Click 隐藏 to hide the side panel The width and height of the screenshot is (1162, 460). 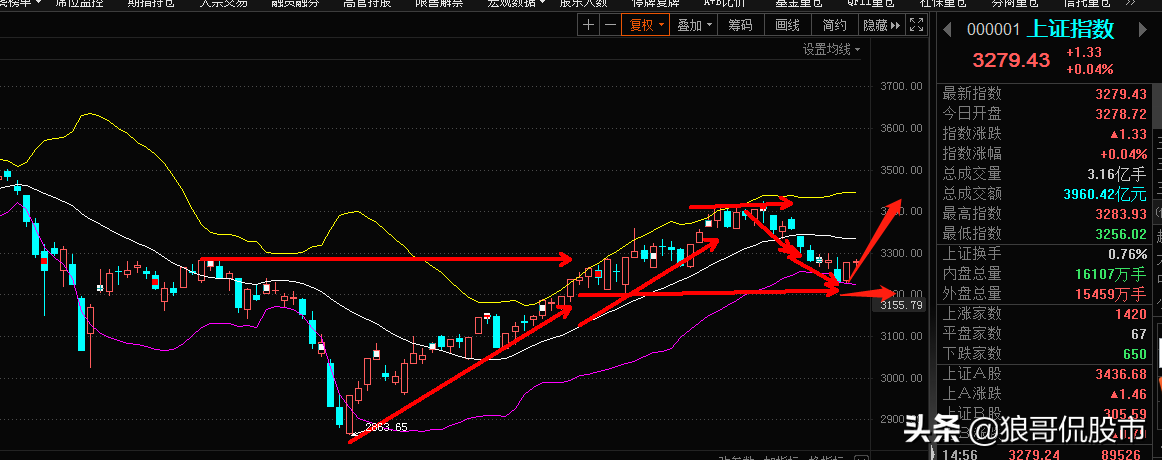[881, 25]
